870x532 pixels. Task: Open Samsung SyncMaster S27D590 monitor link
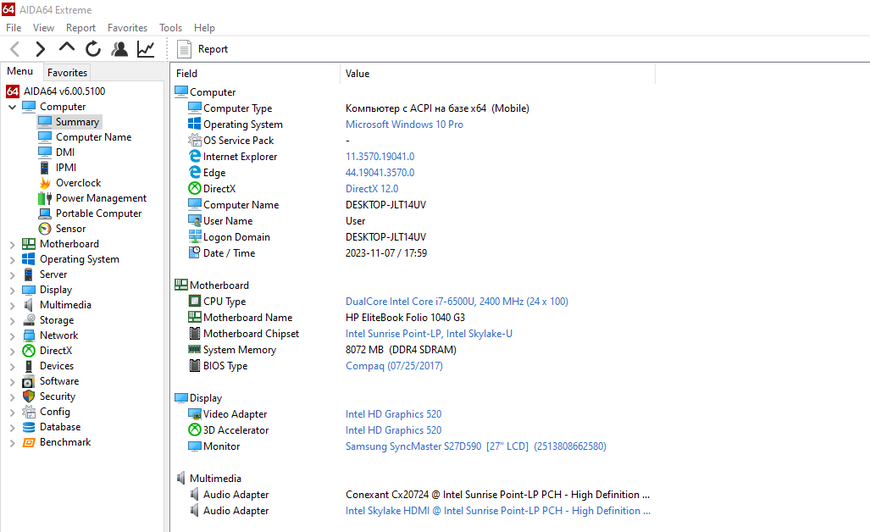tap(476, 446)
